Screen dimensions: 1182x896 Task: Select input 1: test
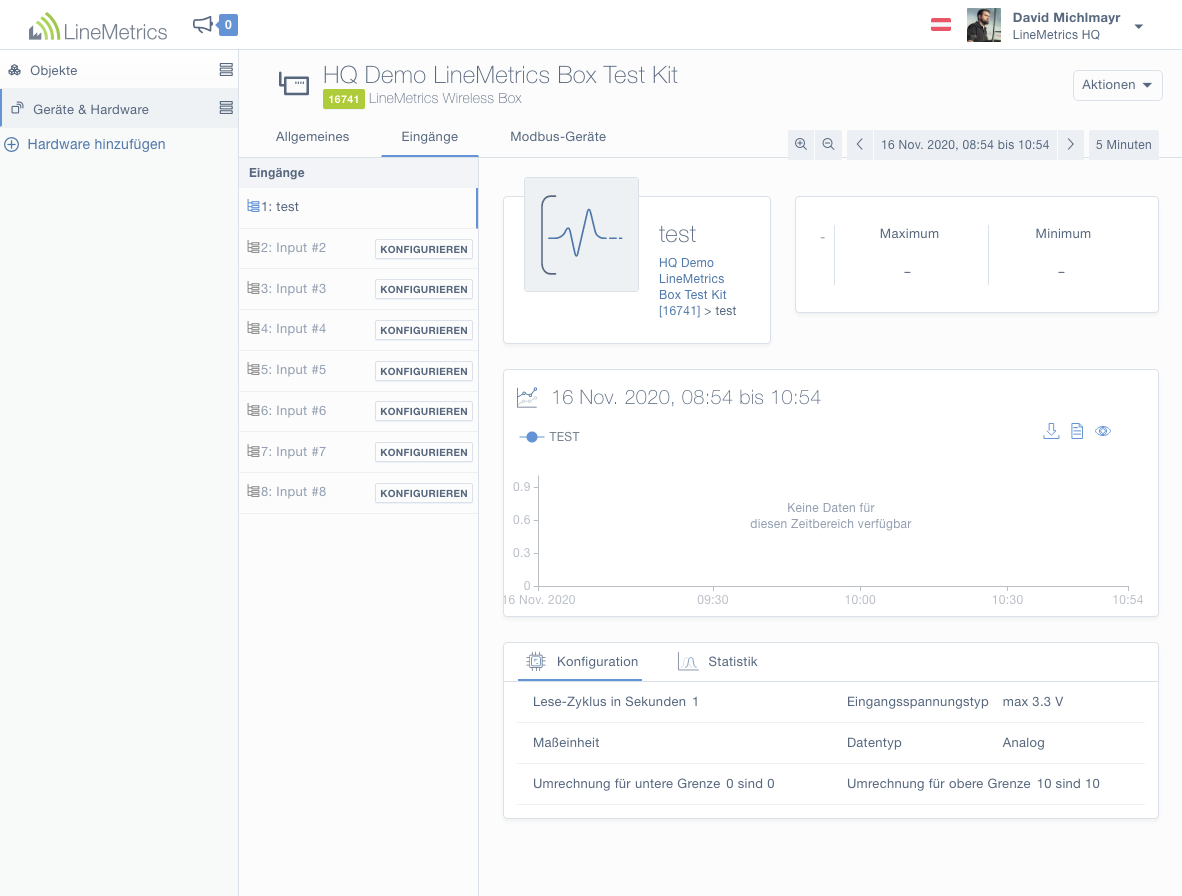coord(358,207)
